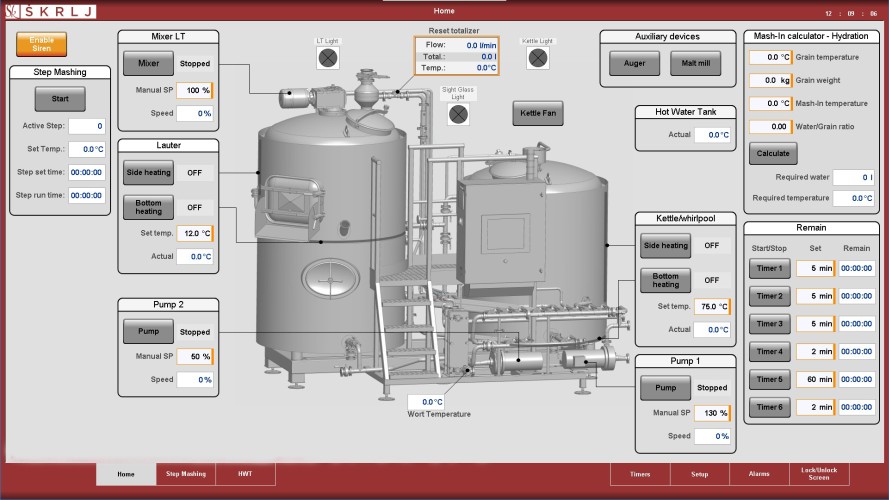
Task: Toggle the Kettle Light indicator icon
Action: (538, 57)
